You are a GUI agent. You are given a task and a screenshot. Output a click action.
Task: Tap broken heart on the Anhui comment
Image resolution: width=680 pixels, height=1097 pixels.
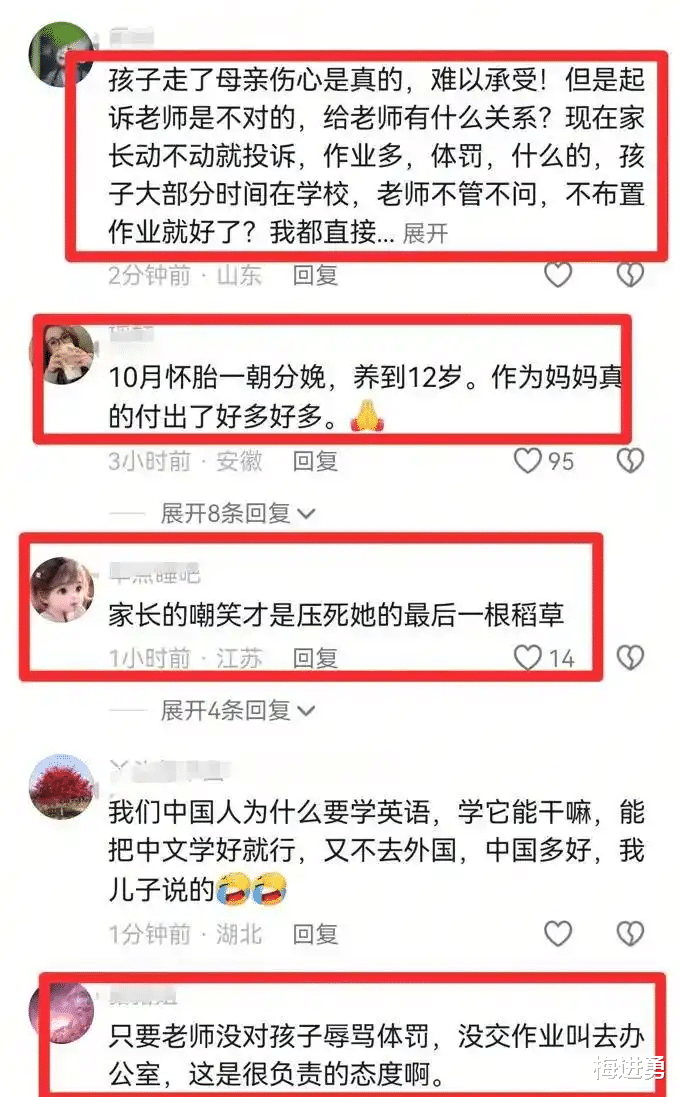point(630,460)
